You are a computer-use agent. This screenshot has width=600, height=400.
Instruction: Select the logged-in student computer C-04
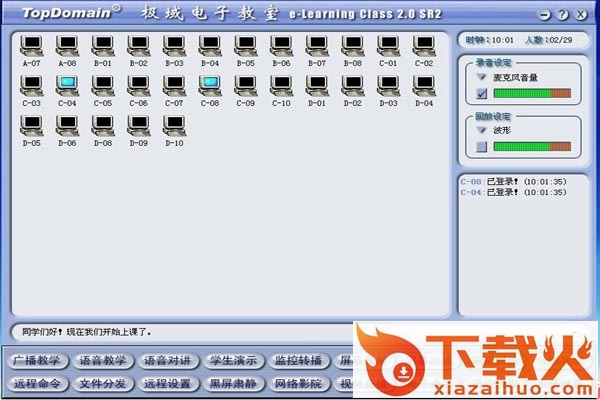67,86
